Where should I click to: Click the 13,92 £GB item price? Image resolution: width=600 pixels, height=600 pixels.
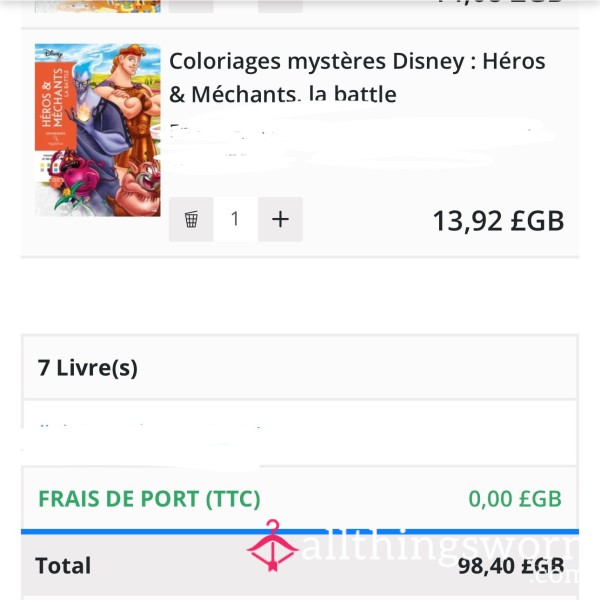pos(498,221)
